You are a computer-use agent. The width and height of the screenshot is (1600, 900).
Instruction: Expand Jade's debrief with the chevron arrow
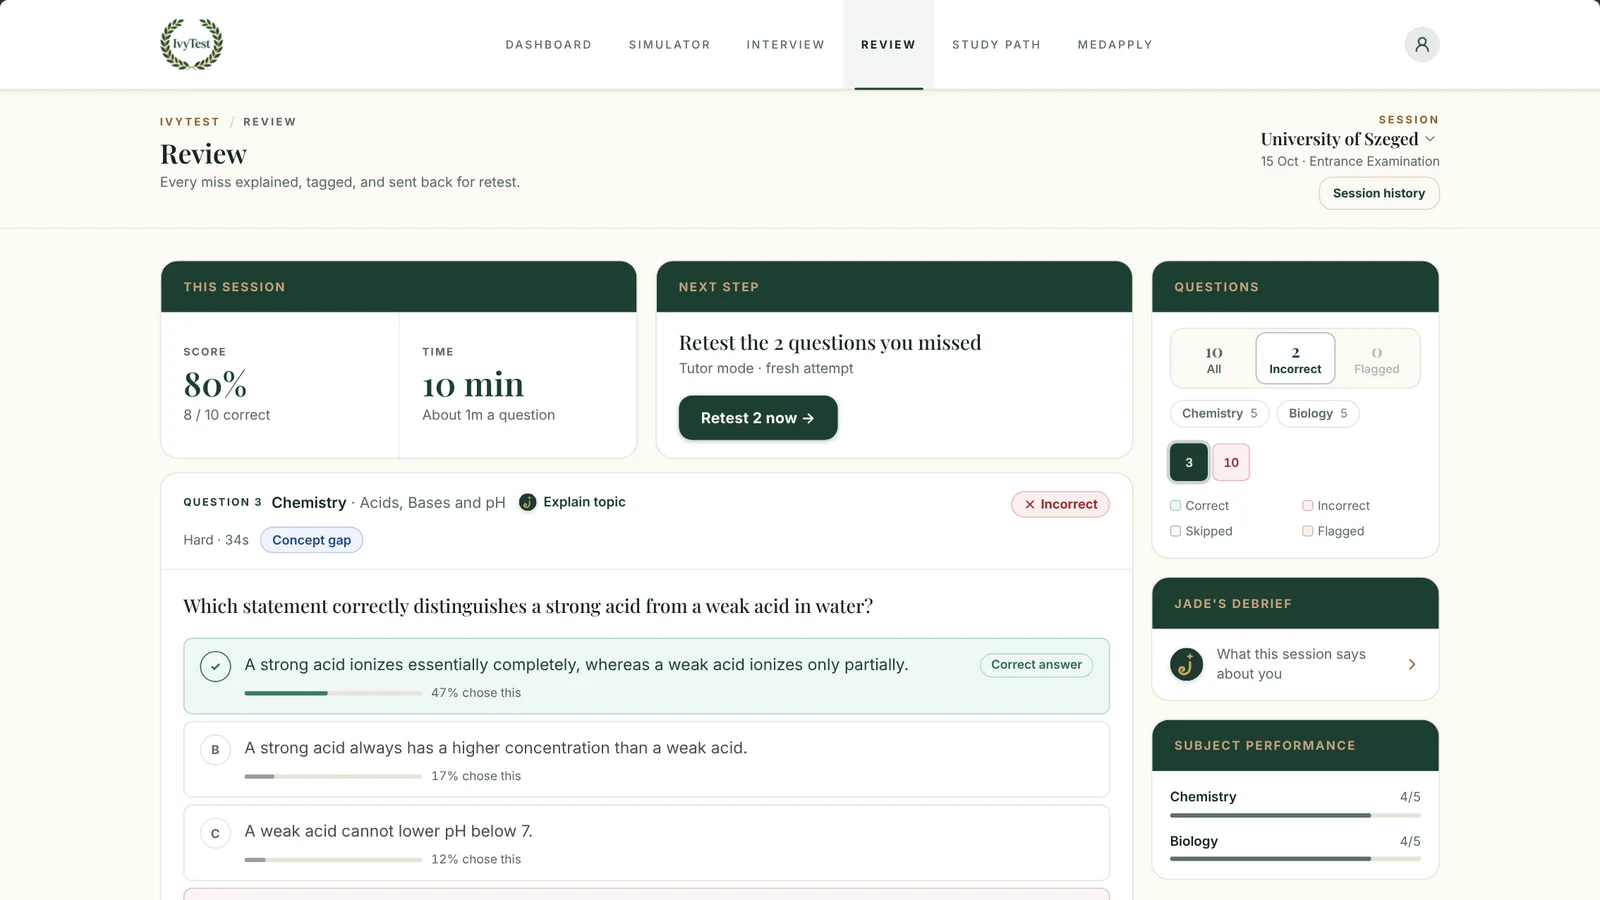coord(1412,664)
